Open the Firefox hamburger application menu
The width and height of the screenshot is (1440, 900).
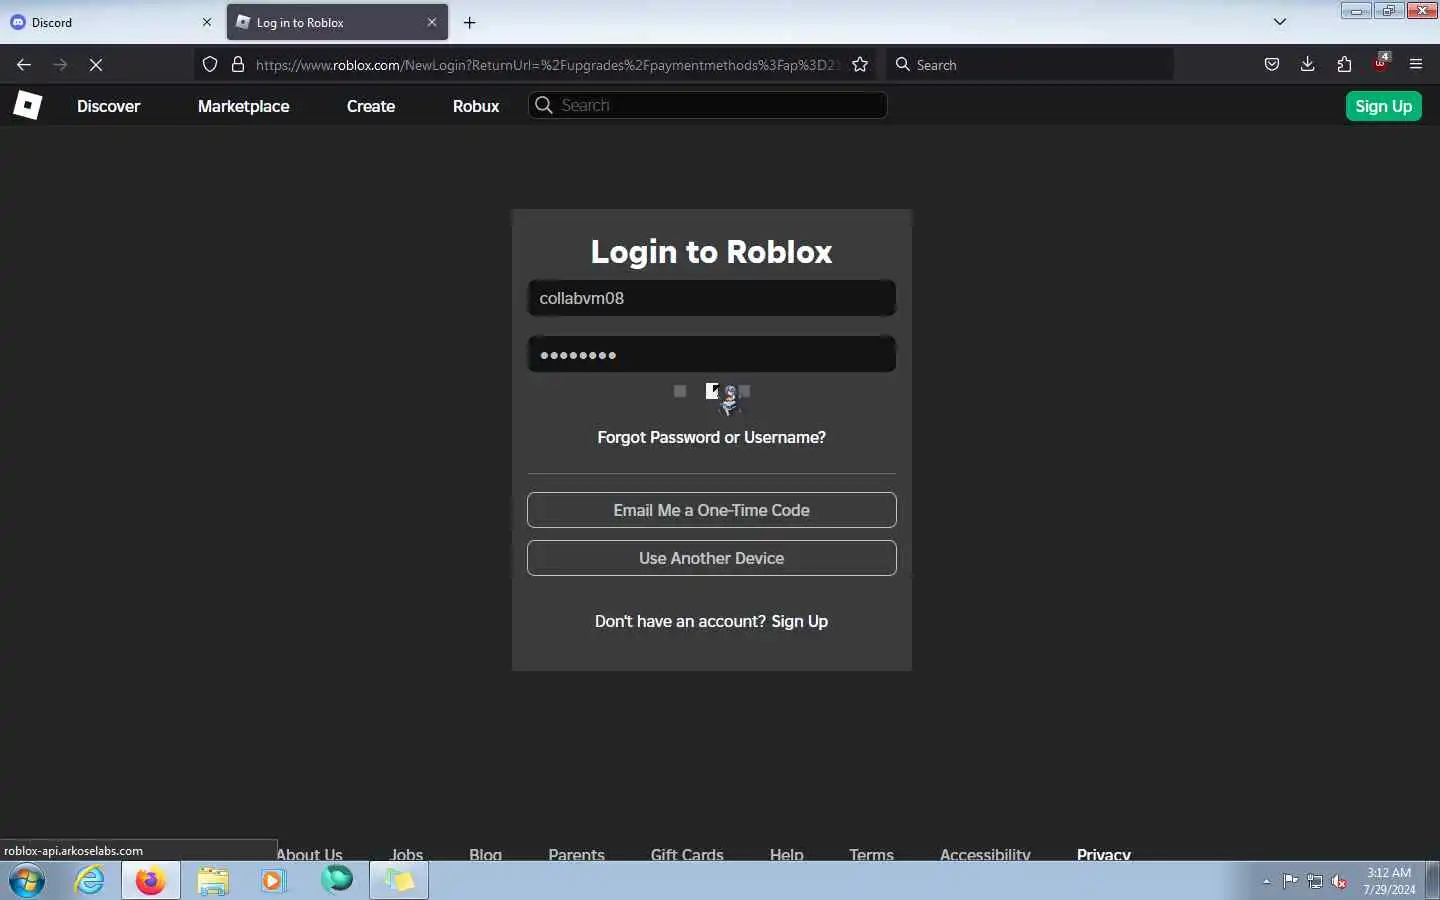click(1416, 64)
